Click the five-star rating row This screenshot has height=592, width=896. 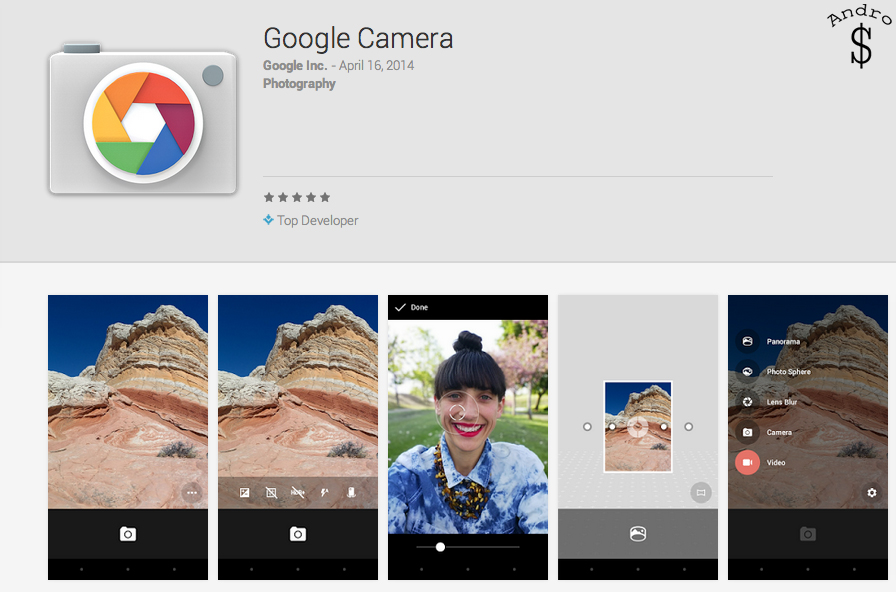coord(297,197)
